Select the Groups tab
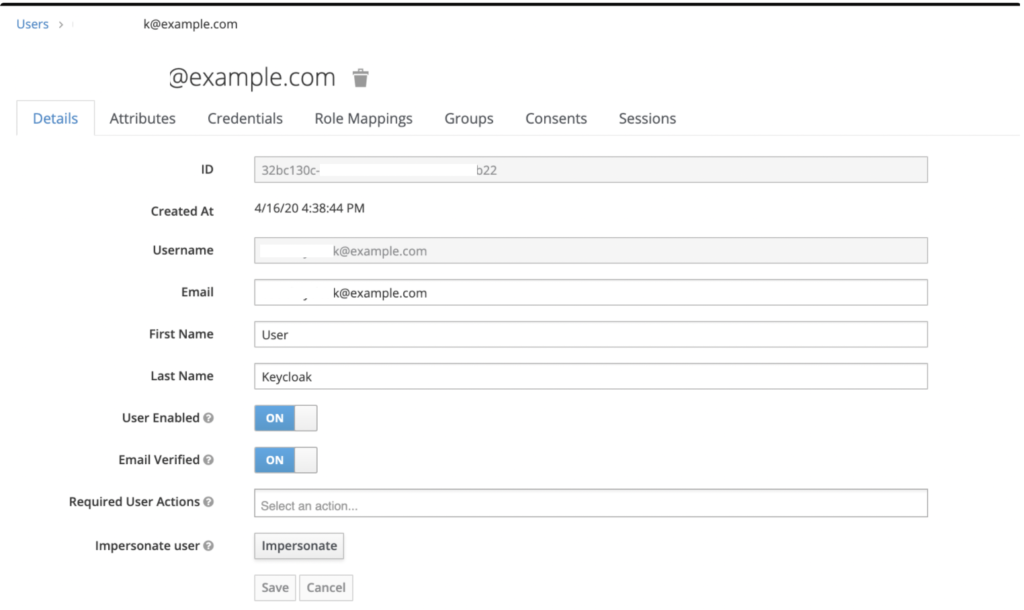Viewport: 1024px width, 610px height. [469, 118]
